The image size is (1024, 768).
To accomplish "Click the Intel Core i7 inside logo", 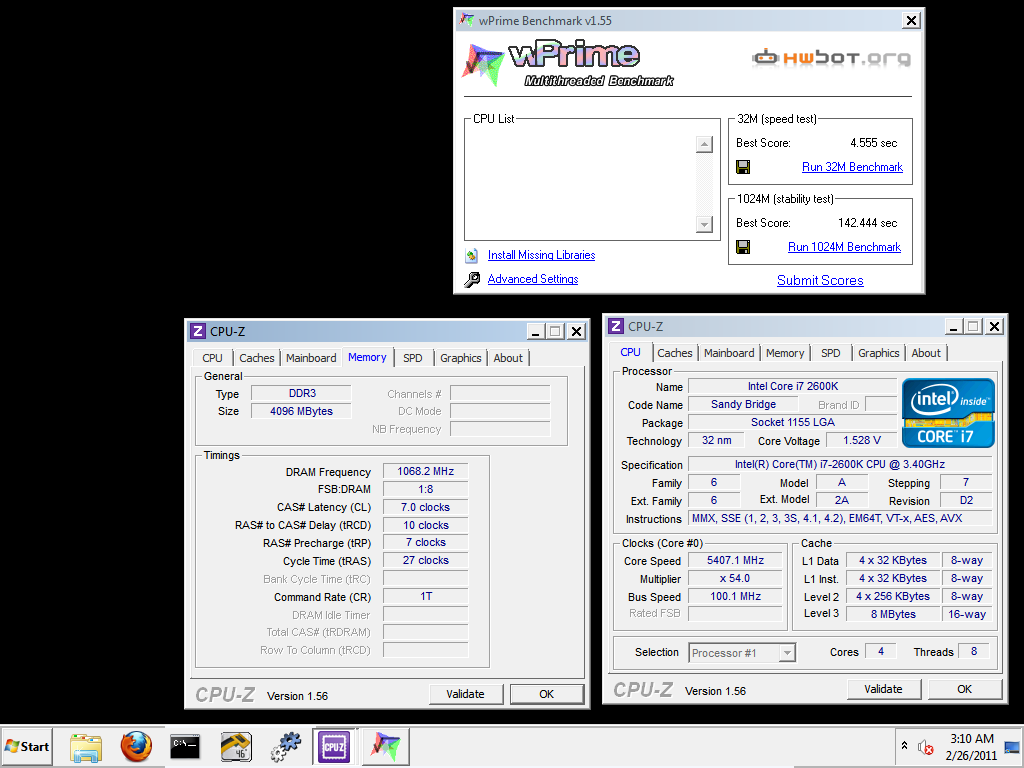I will point(948,413).
